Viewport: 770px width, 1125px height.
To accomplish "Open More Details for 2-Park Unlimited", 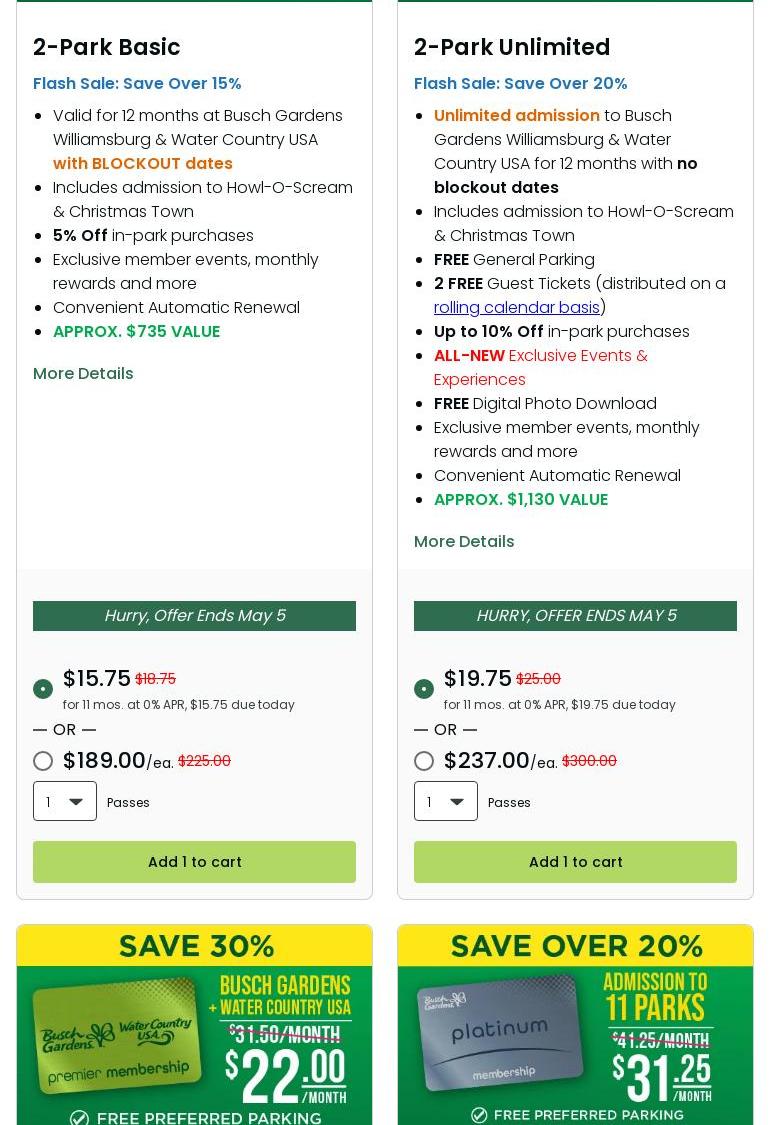I will (464, 541).
